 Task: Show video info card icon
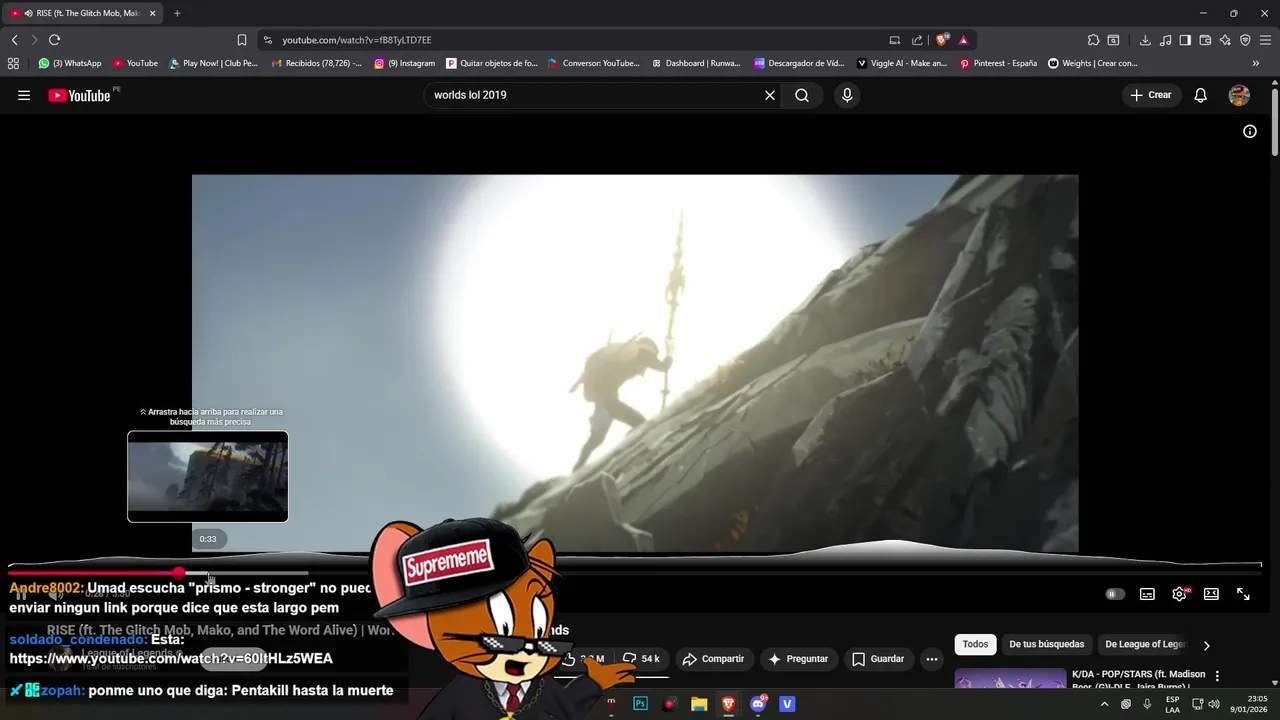[x=1250, y=131]
